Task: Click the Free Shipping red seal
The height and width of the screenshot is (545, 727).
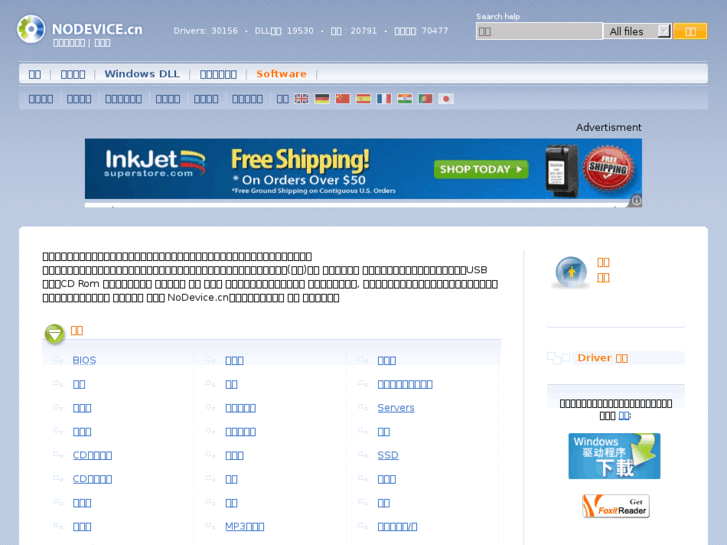Action: click(609, 168)
